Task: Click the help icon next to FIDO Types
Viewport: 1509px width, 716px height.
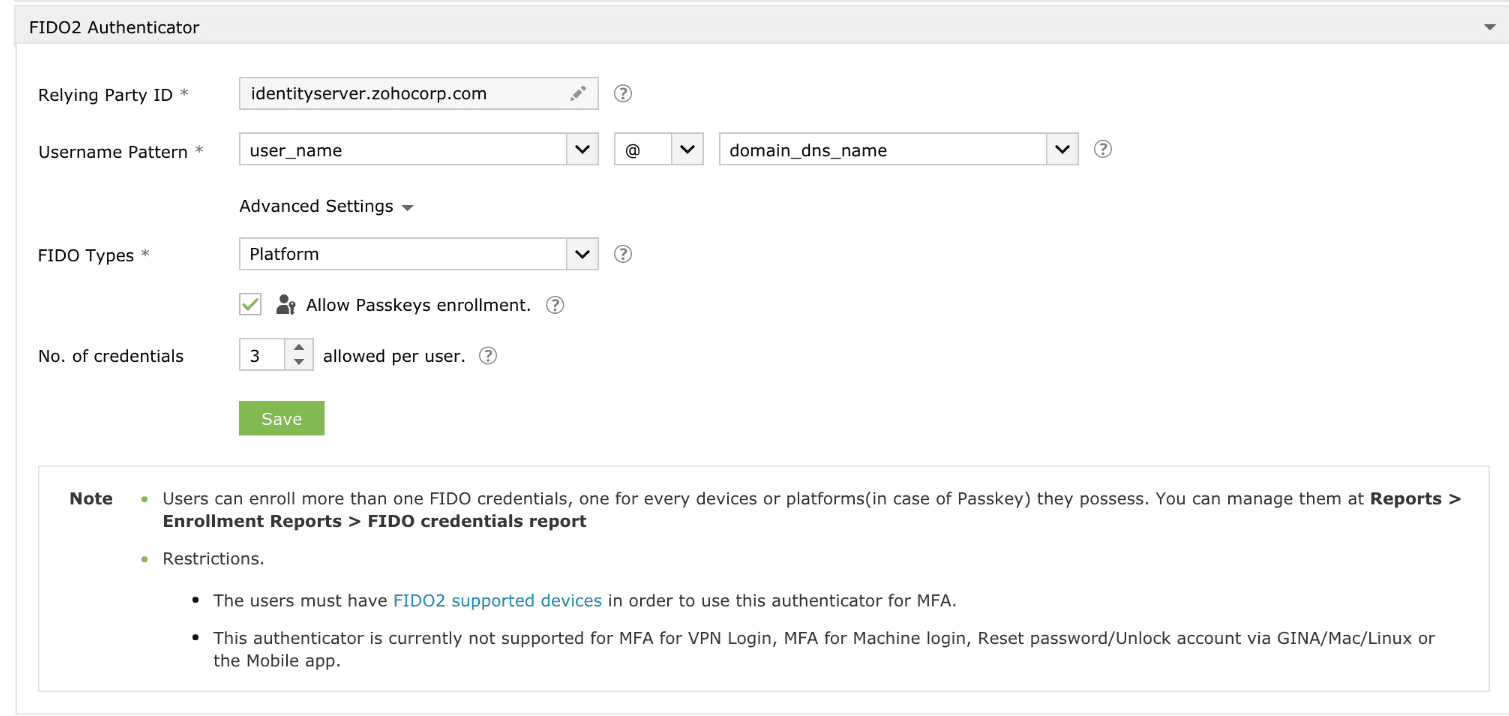Action: click(x=623, y=254)
